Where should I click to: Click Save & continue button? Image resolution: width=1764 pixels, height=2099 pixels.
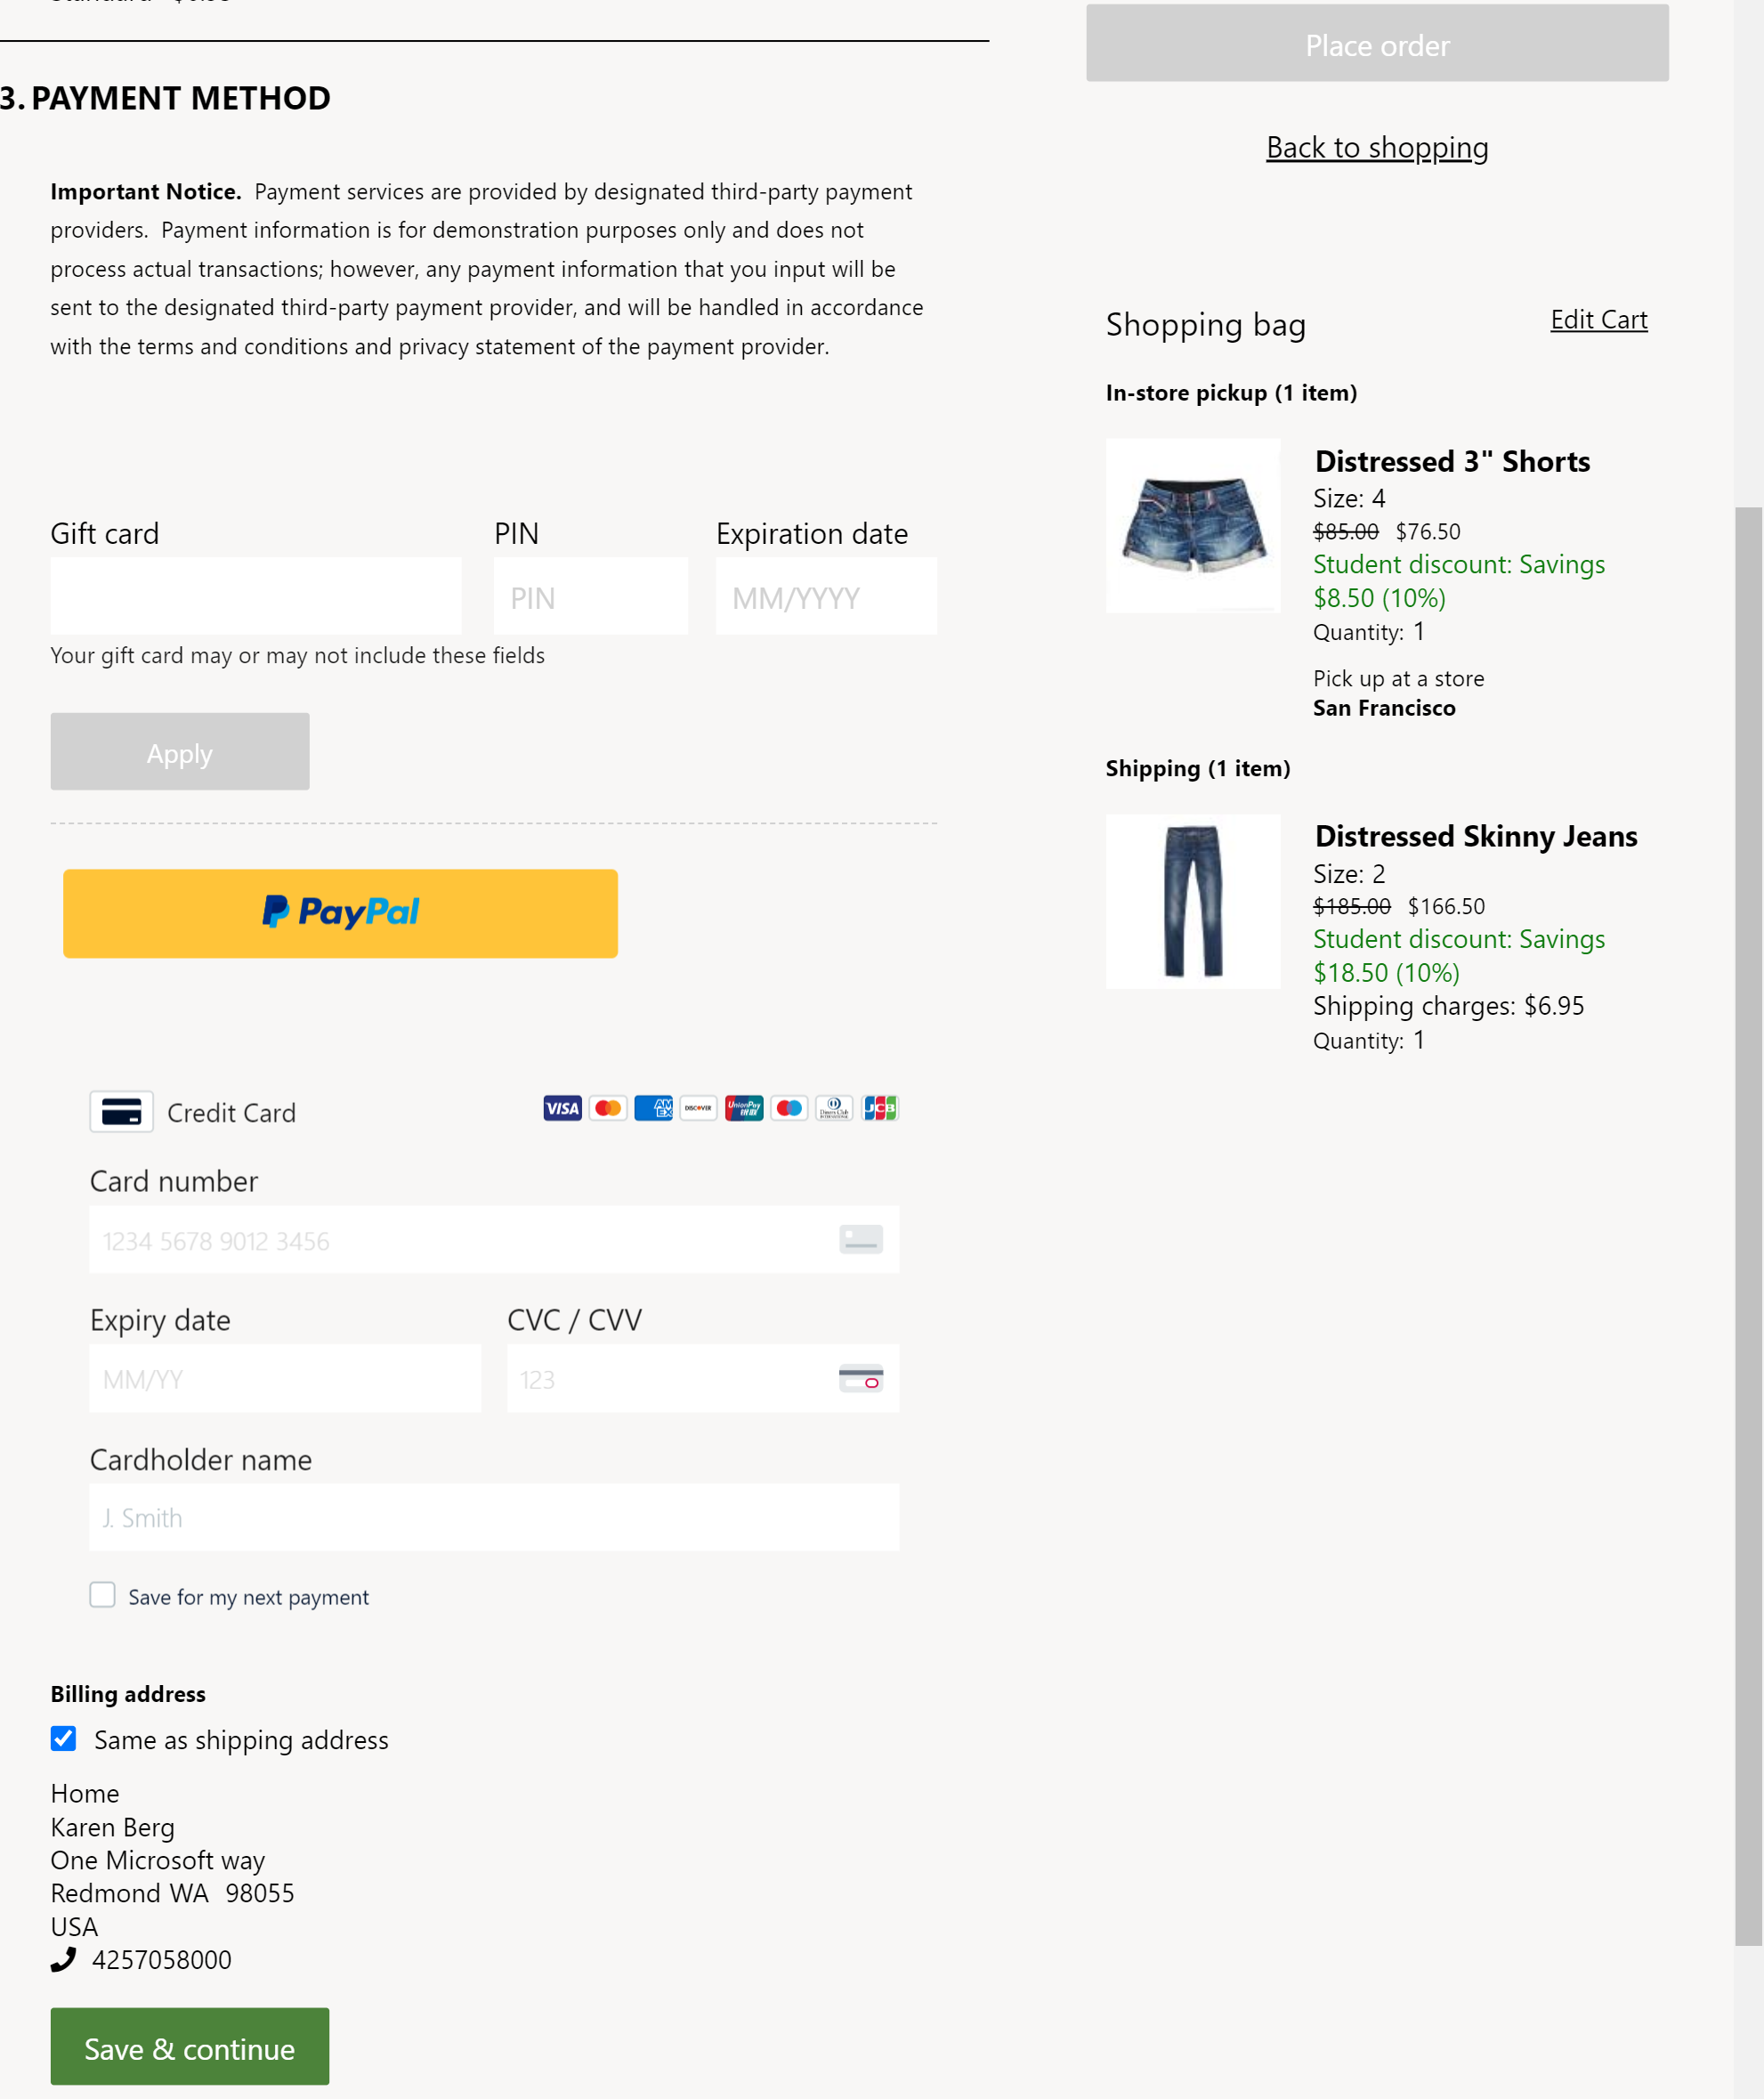pos(189,2045)
